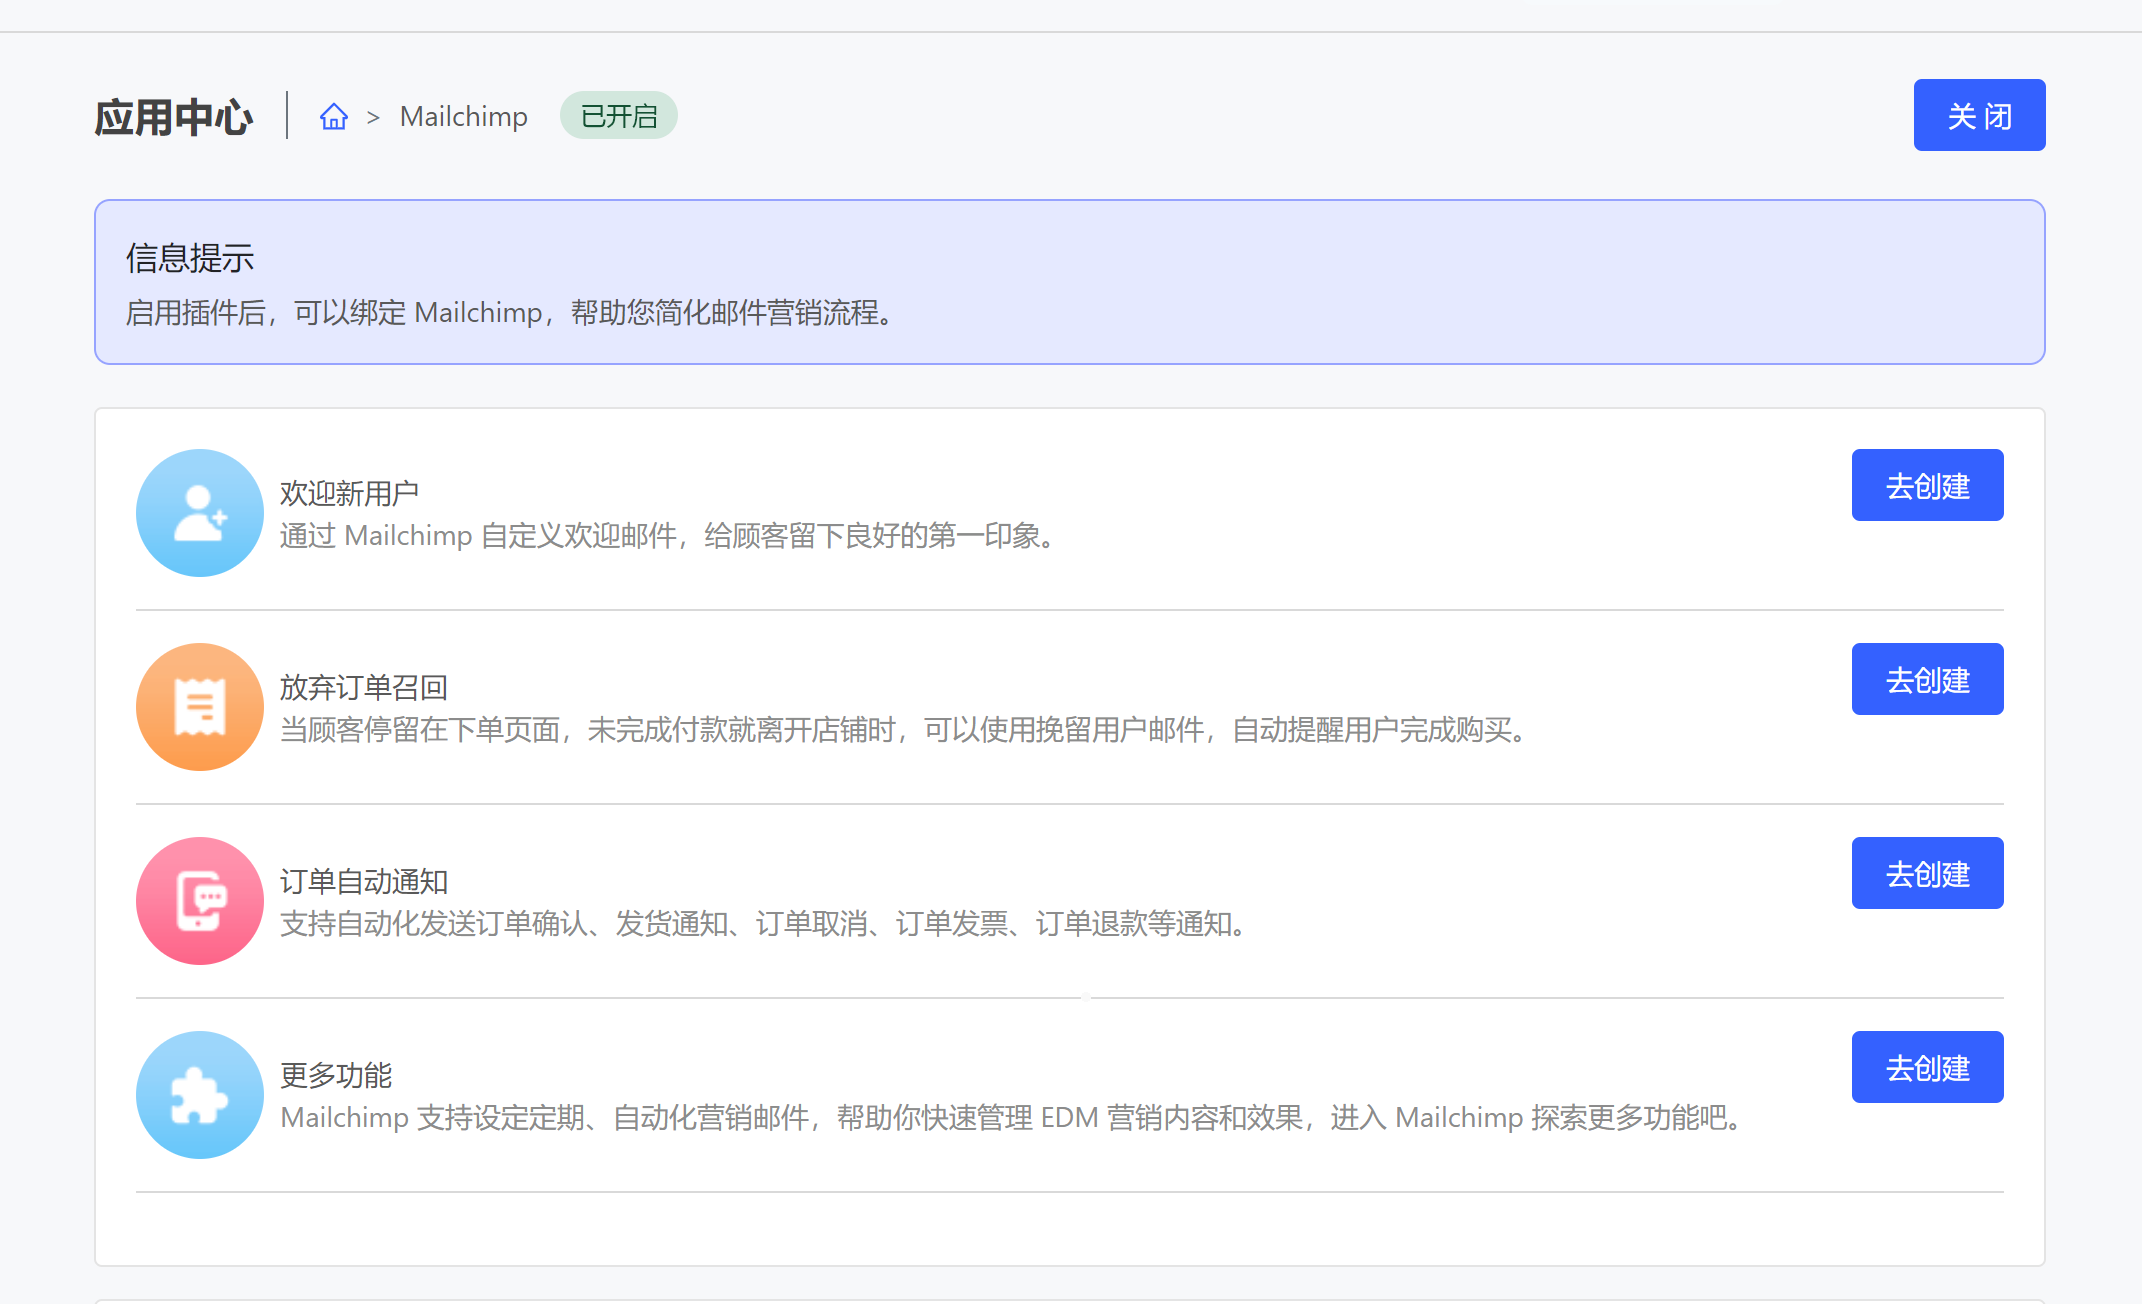The height and width of the screenshot is (1304, 2142).
Task: Click the 应用中心 heading
Action: [174, 117]
